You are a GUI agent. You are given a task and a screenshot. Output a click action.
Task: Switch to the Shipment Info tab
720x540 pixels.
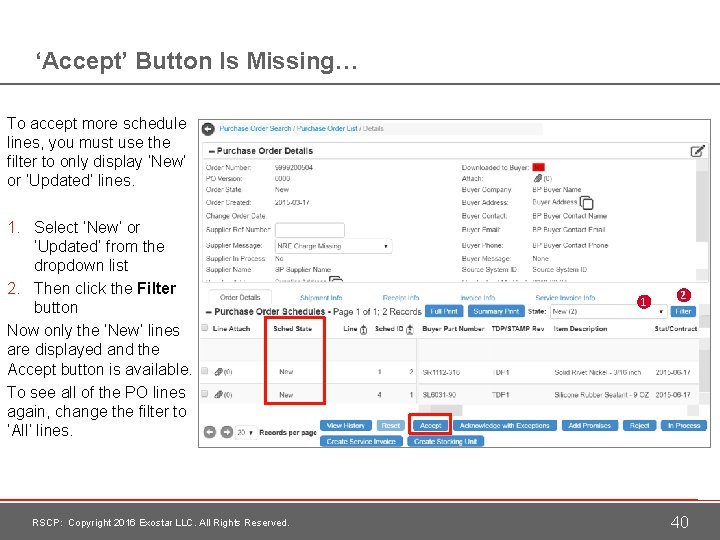tap(321, 298)
